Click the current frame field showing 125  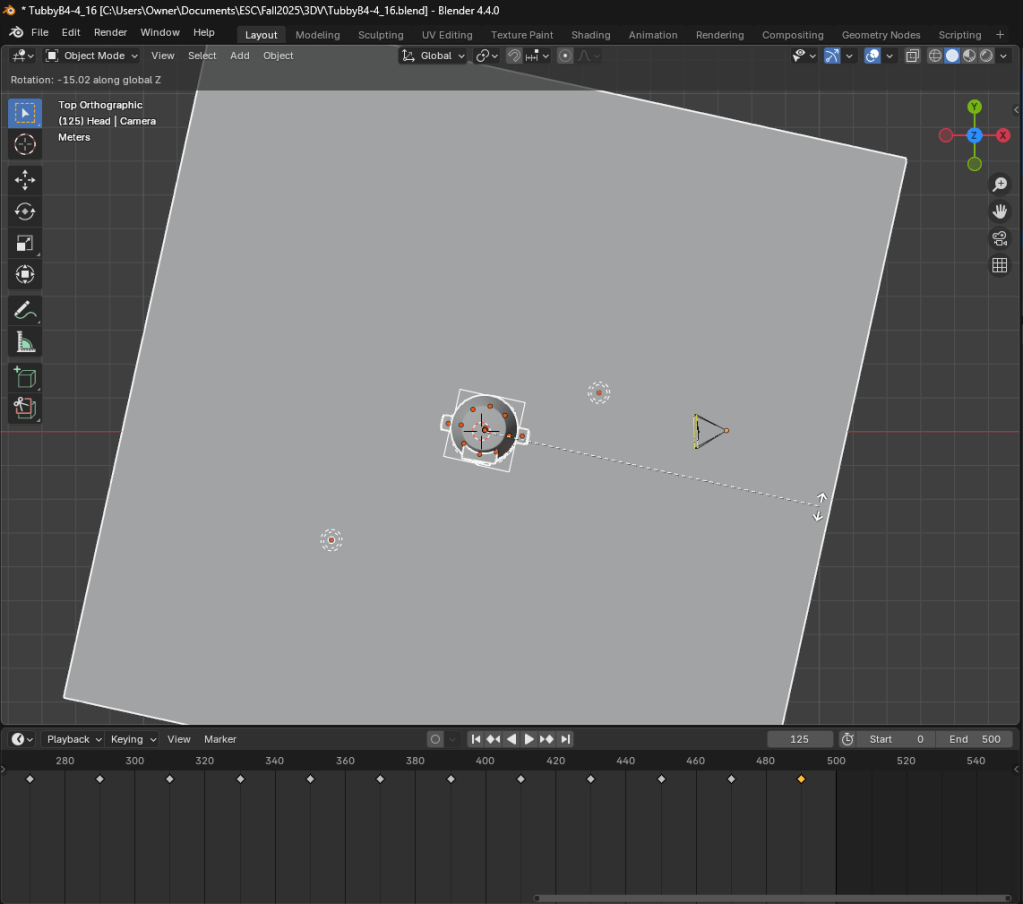799,739
